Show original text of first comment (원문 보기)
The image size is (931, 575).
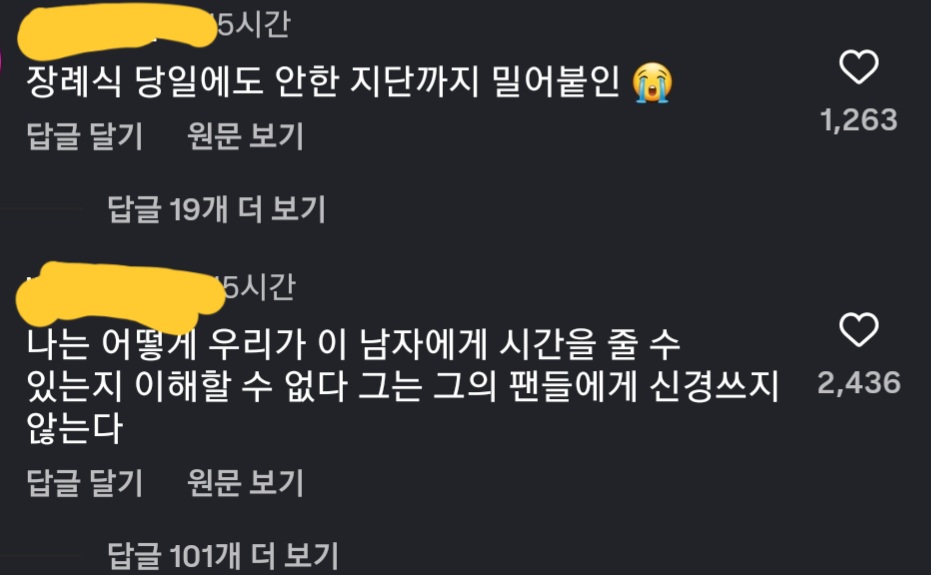[x=245, y=136]
